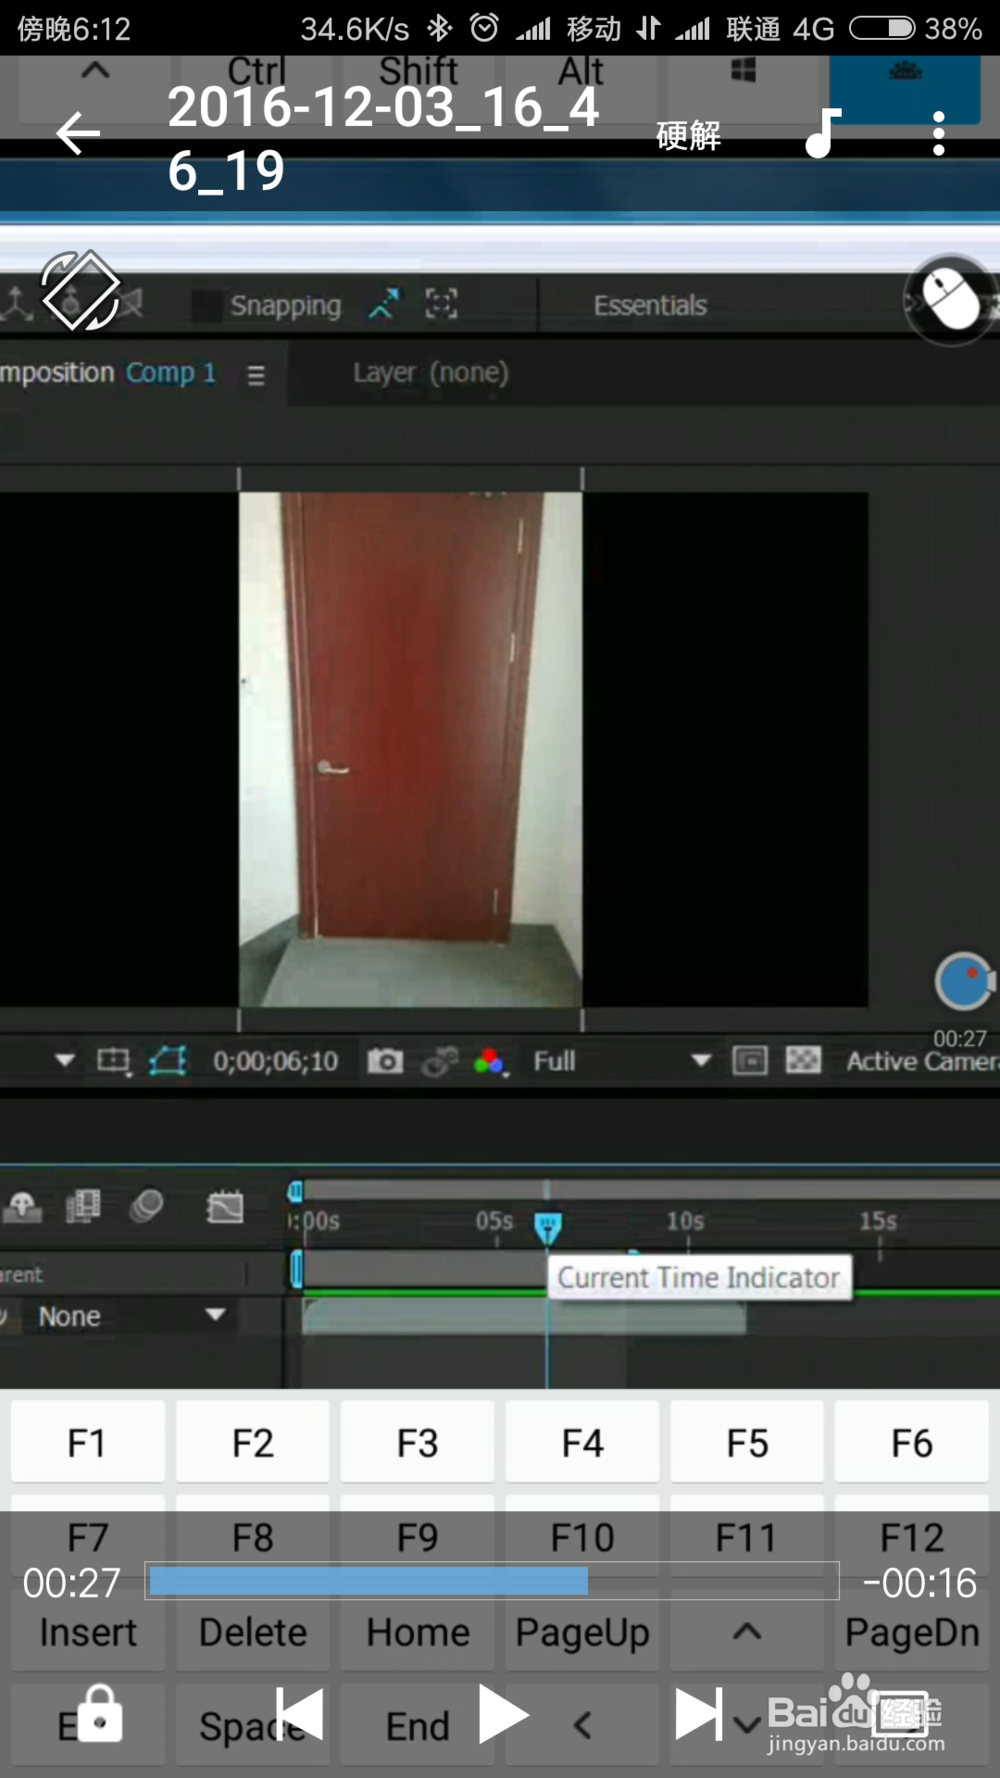The height and width of the screenshot is (1778, 1000).
Task: Toggle the transparency grid checkerboard
Action: click(803, 1060)
